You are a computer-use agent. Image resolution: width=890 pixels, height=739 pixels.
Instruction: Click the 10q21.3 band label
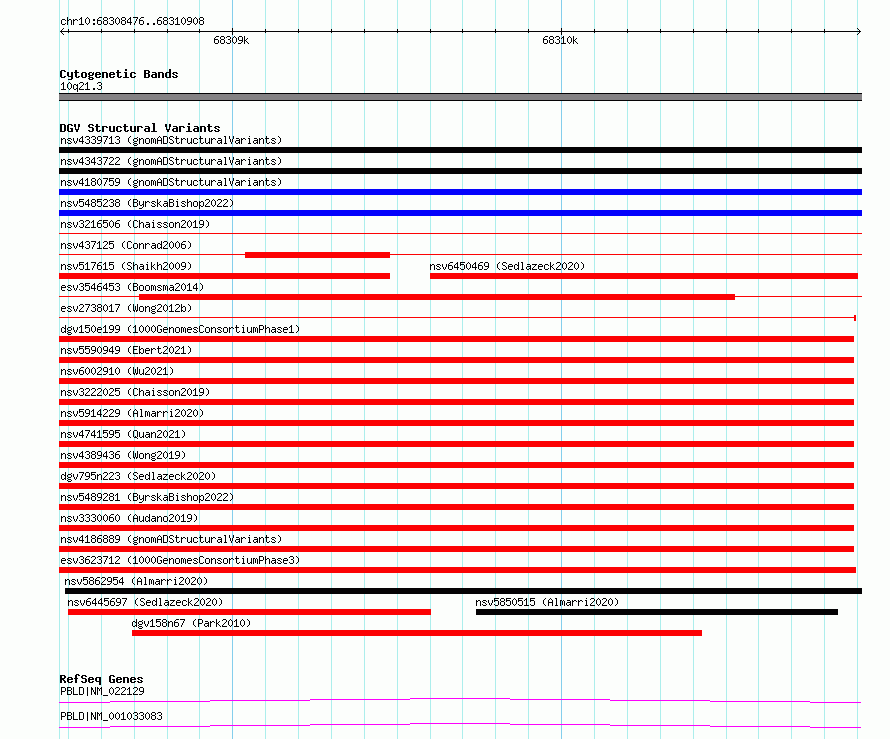coord(81,86)
